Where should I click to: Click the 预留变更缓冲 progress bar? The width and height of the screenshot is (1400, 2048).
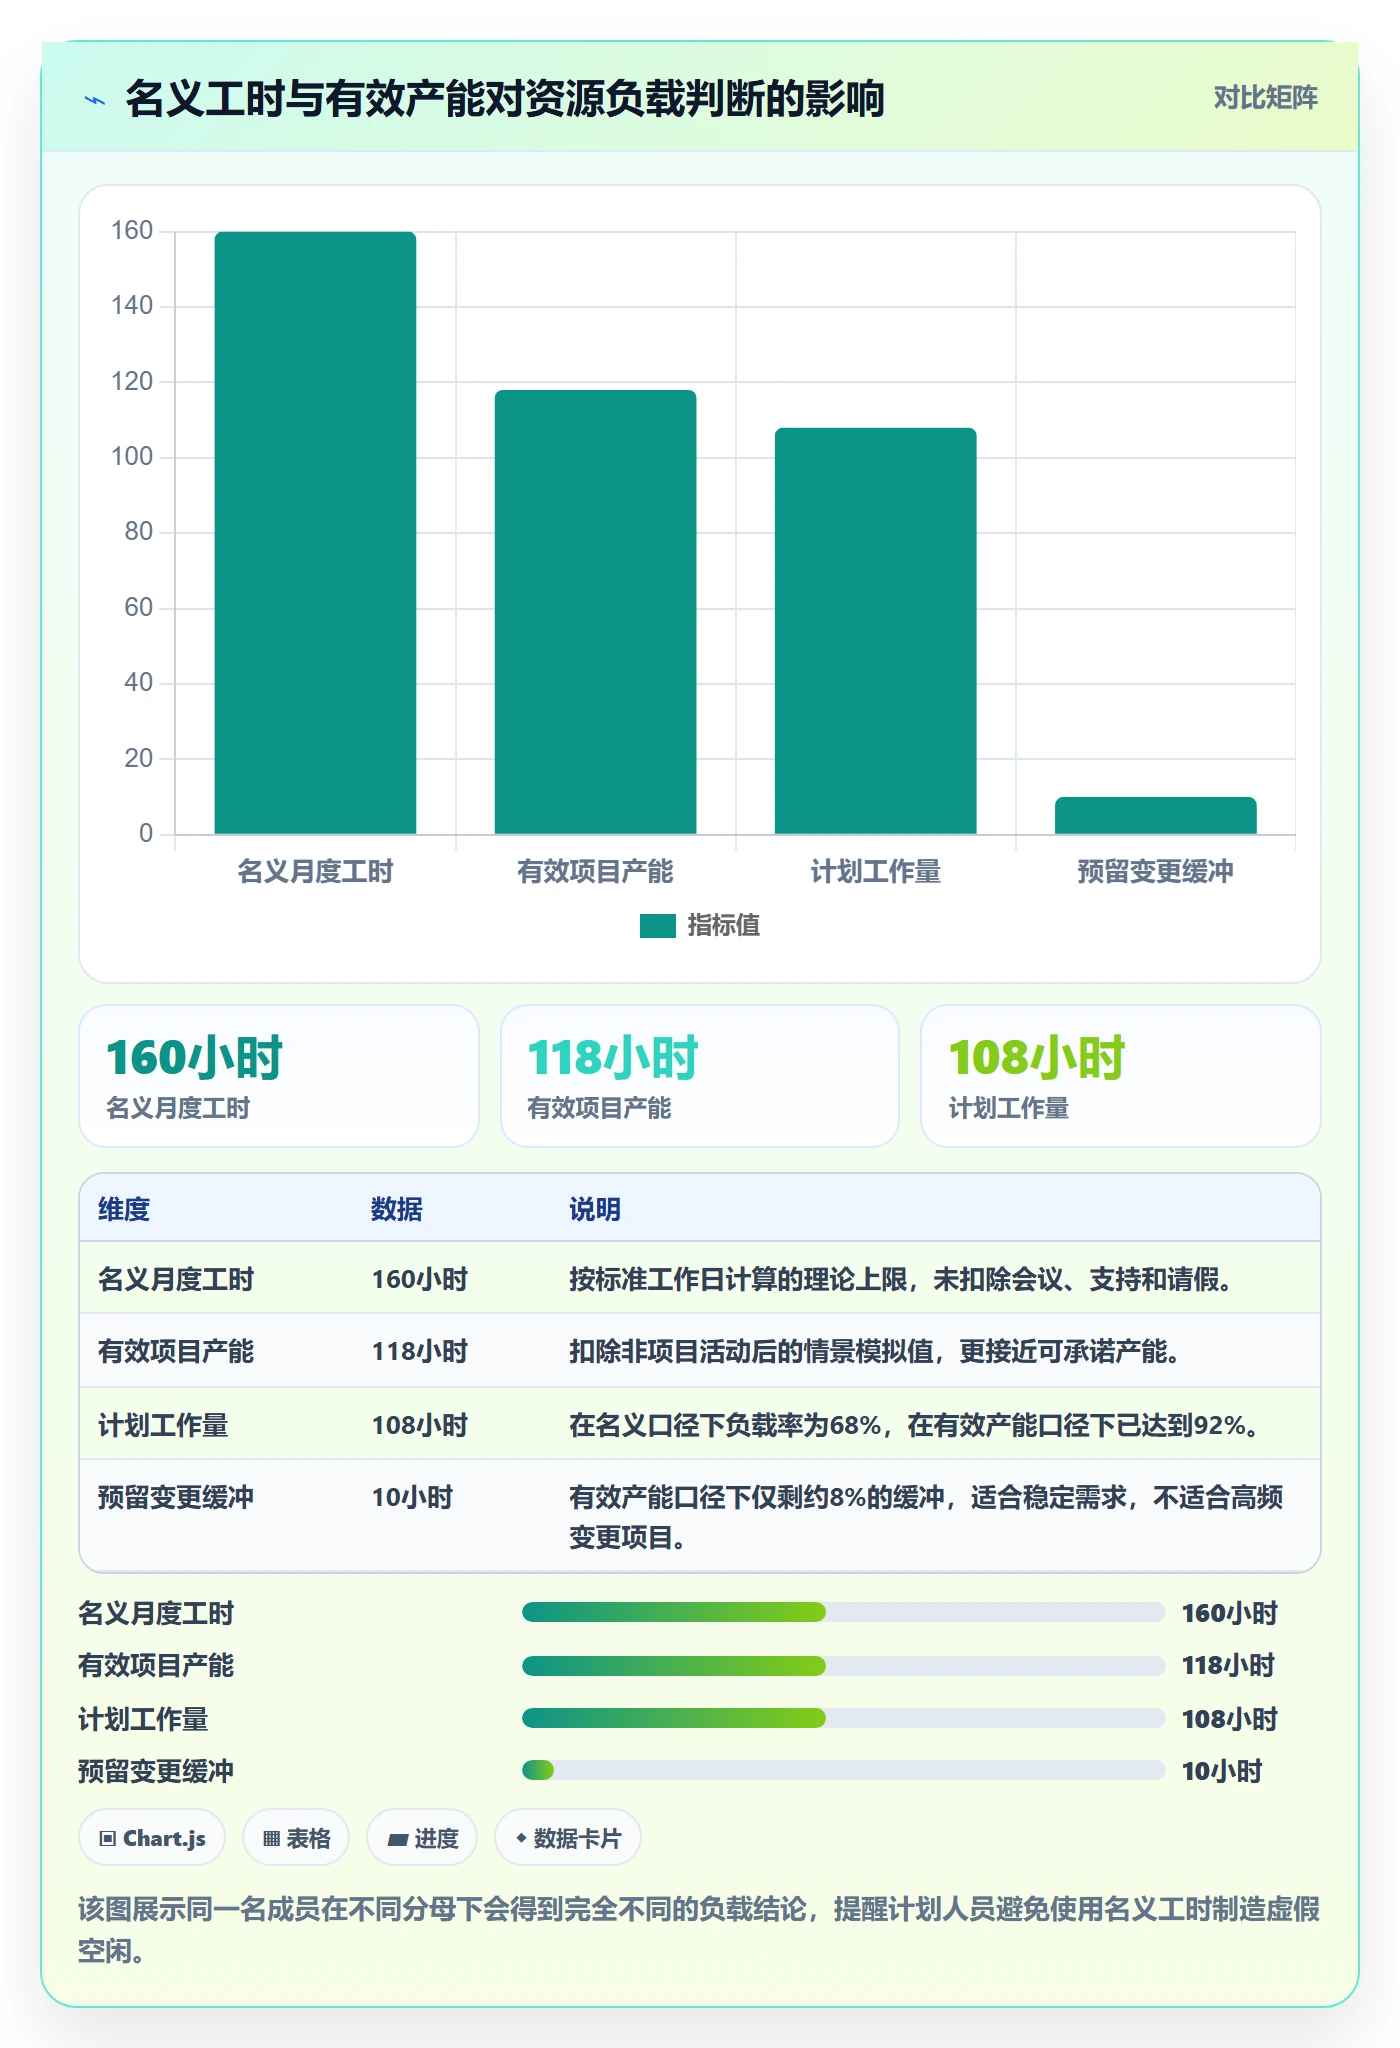[844, 1770]
